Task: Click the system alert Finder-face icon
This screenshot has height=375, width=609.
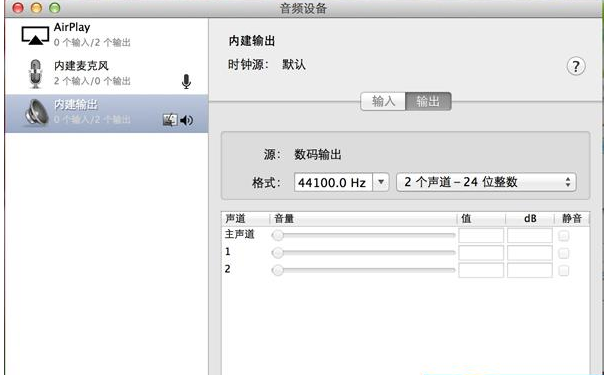Action: click(170, 120)
